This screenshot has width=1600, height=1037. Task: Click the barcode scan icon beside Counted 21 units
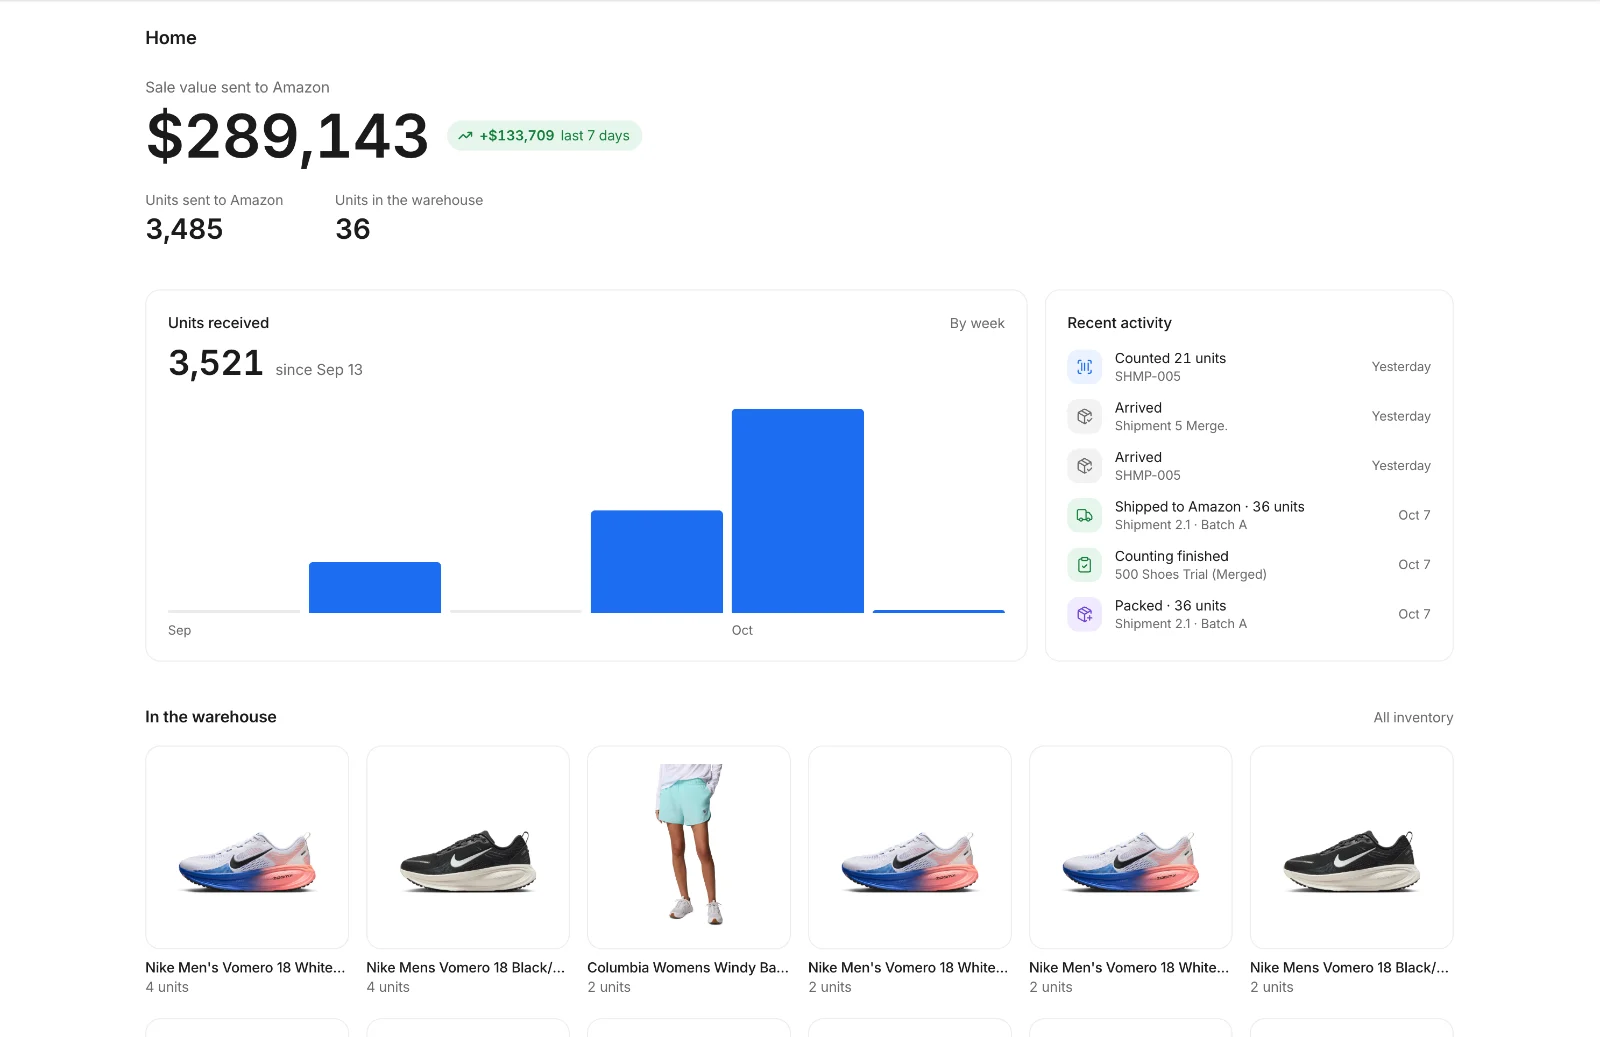click(x=1084, y=367)
